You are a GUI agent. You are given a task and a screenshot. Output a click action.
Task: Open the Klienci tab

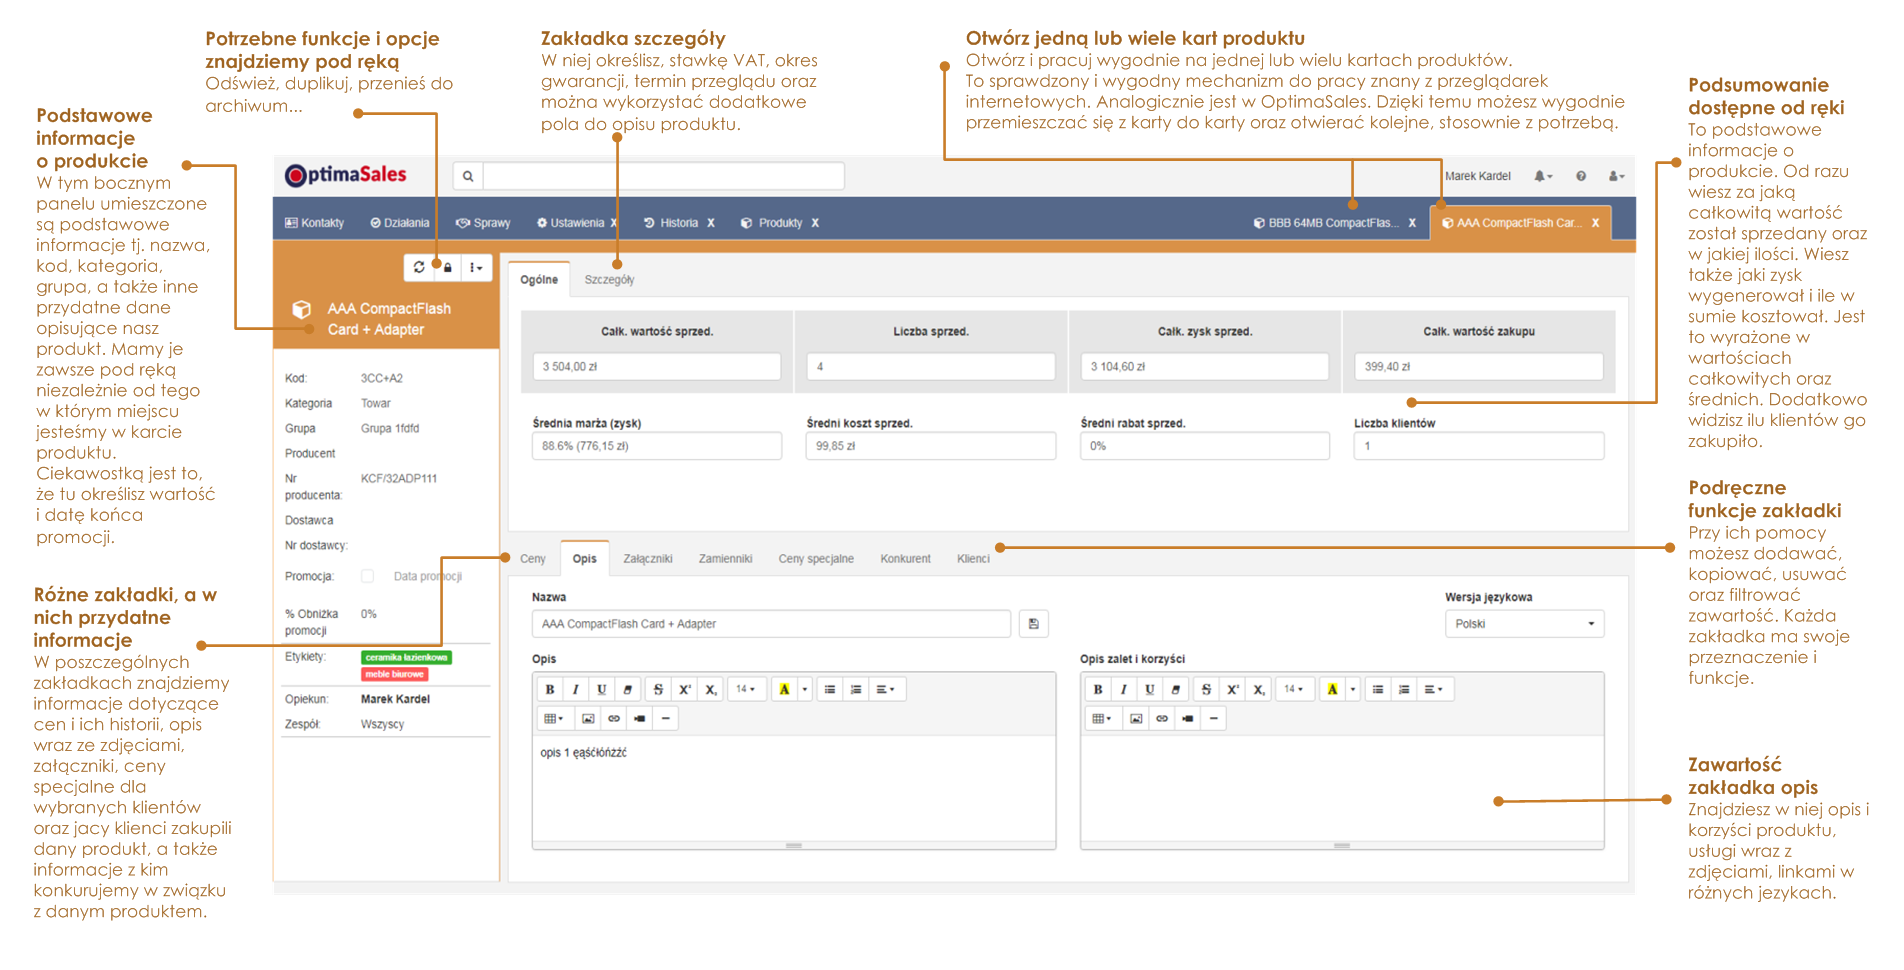973,559
